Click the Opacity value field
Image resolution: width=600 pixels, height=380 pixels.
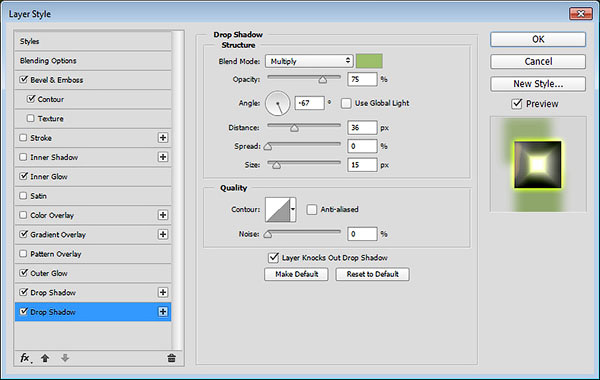[x=362, y=79]
